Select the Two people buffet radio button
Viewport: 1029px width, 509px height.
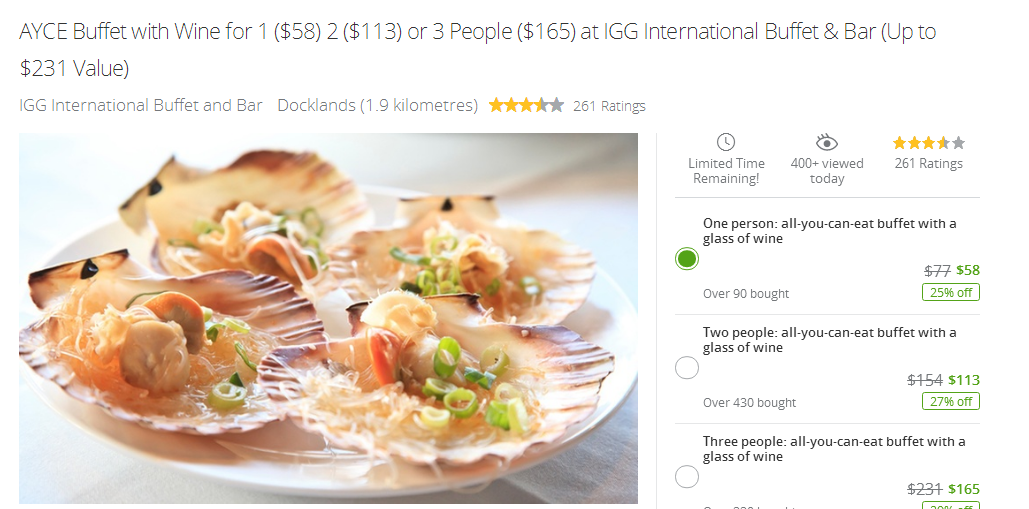(687, 368)
